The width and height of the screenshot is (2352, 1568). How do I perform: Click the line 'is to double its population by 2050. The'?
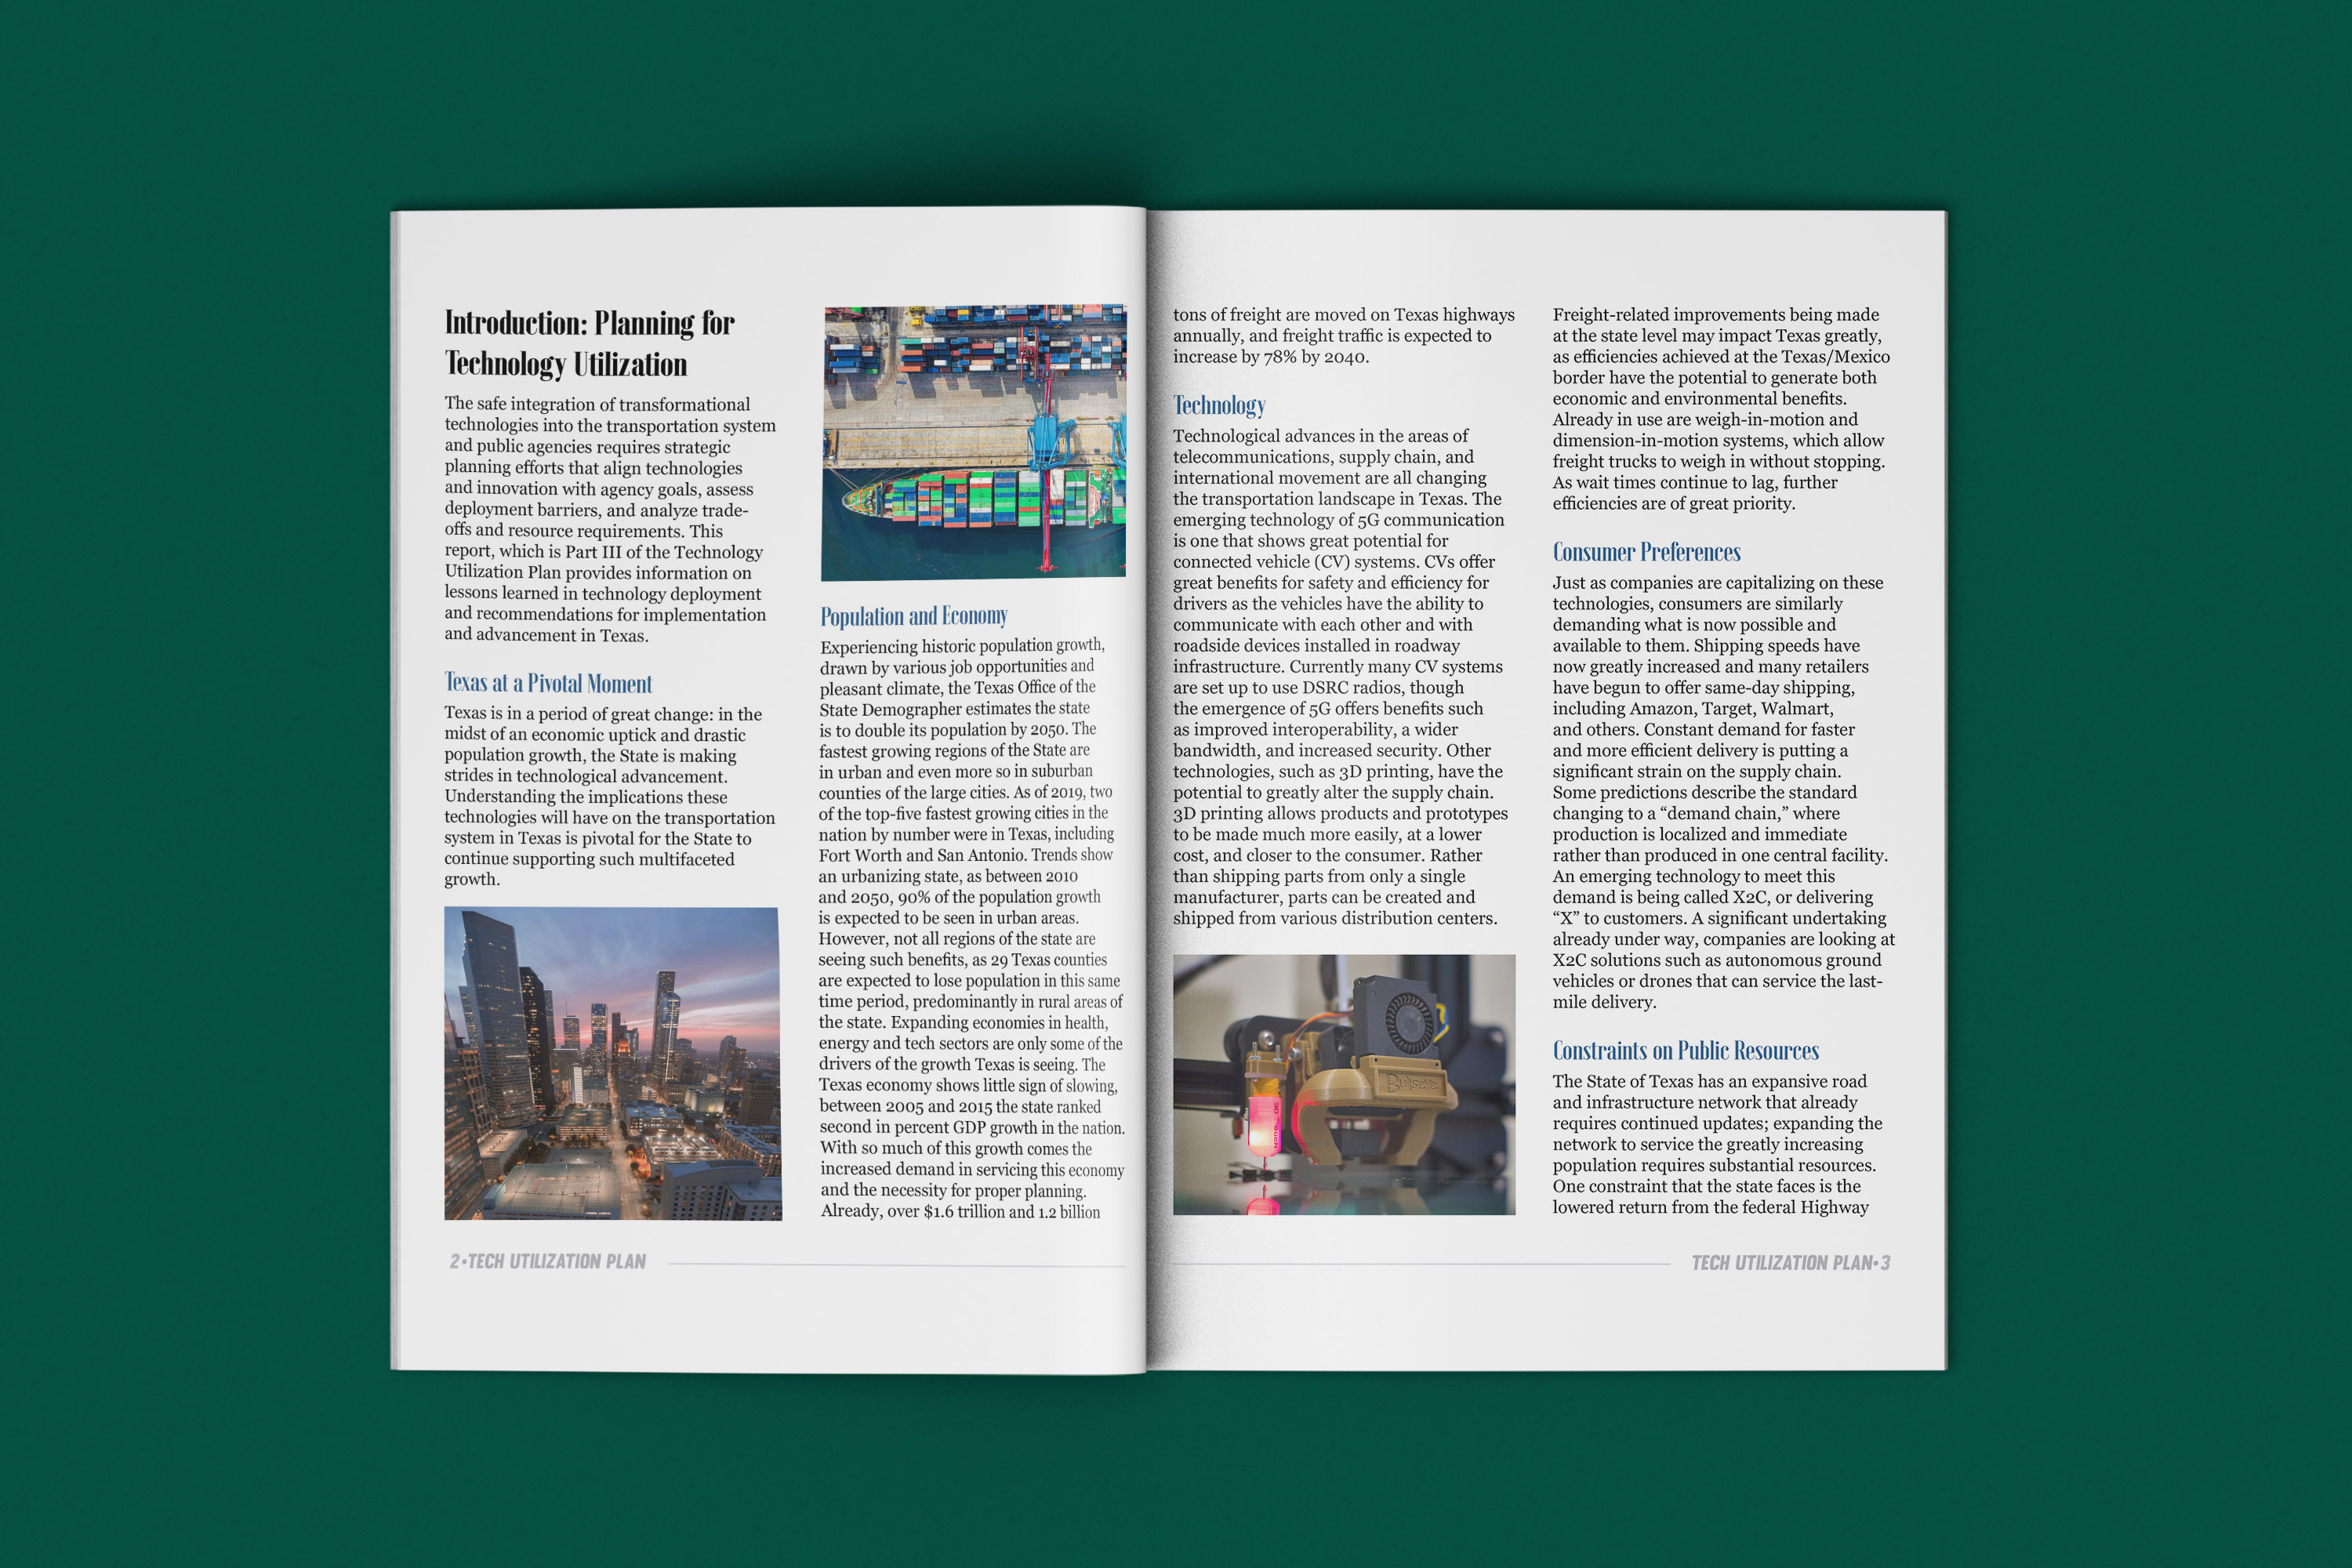tap(958, 729)
